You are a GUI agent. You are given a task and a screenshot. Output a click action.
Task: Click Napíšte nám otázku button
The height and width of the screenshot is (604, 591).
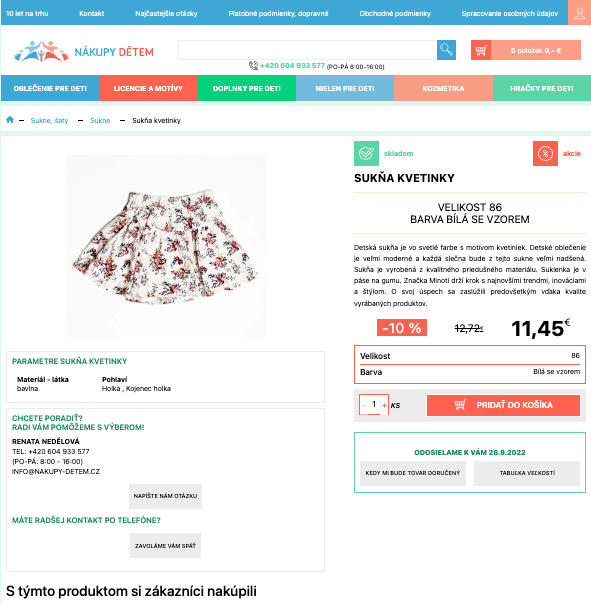click(x=165, y=496)
